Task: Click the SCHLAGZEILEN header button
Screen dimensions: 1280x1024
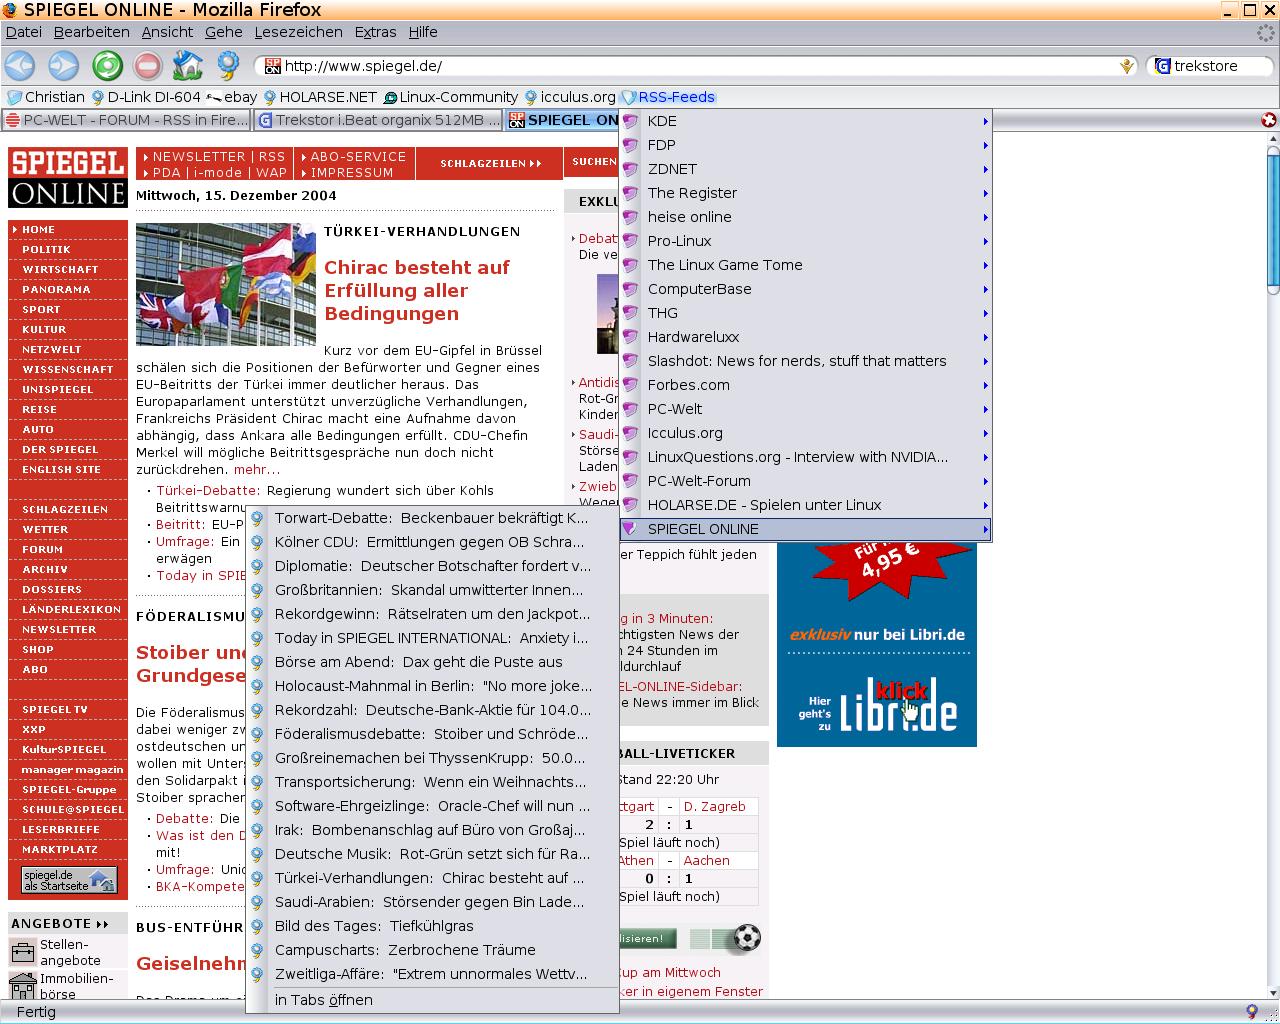Action: (x=491, y=163)
